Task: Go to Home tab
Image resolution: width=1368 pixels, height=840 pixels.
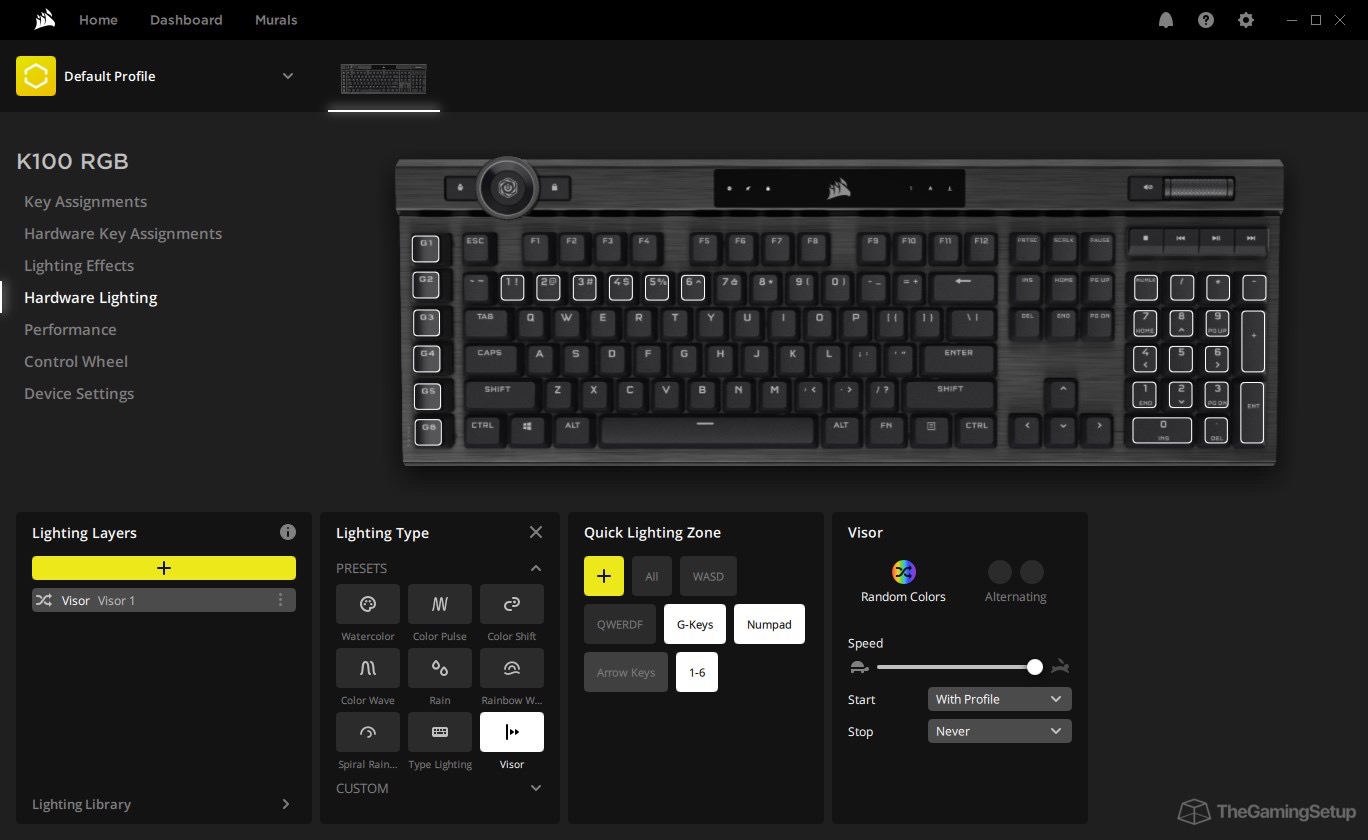Action: pyautogui.click(x=98, y=20)
